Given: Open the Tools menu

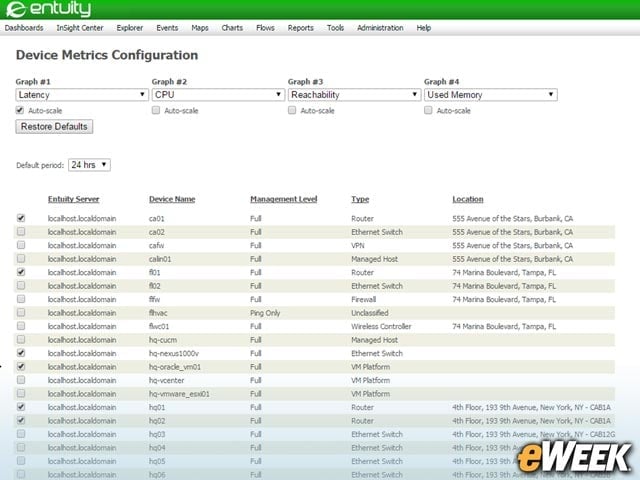Looking at the screenshot, I should coord(335,28).
